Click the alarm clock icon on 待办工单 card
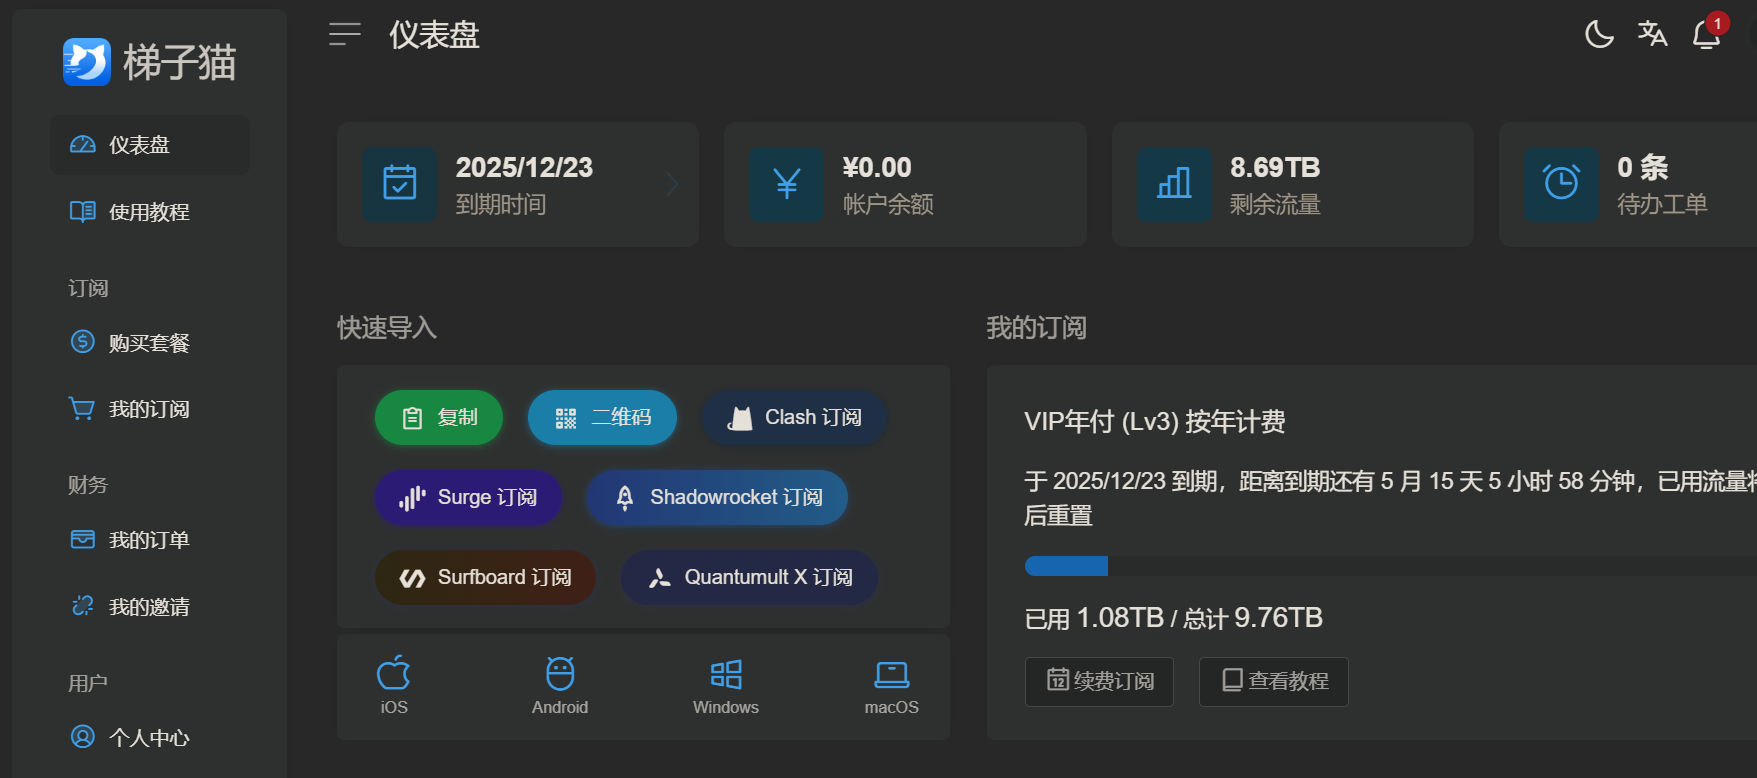Screen dimensions: 1757x778 click(1561, 184)
